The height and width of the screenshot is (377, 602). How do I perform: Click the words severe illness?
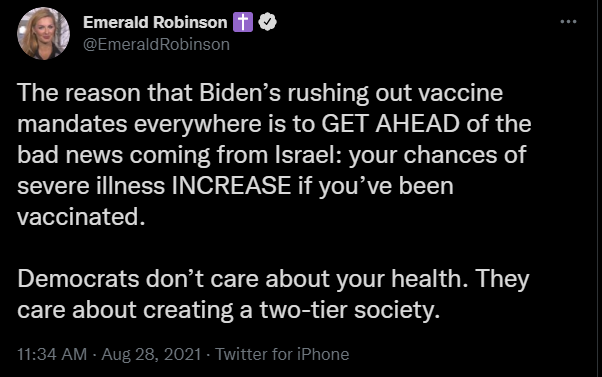(91, 186)
